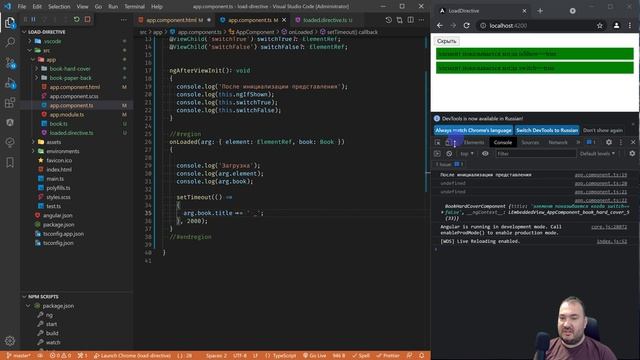Click Switch DevTools to Russian
Screen dimensions: 640x360
tap(547, 130)
